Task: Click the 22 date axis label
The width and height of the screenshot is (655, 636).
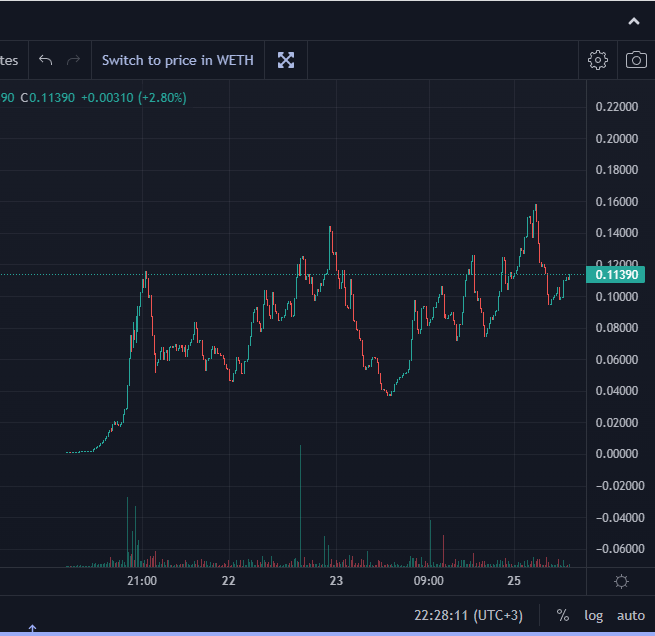Action: tap(228, 581)
